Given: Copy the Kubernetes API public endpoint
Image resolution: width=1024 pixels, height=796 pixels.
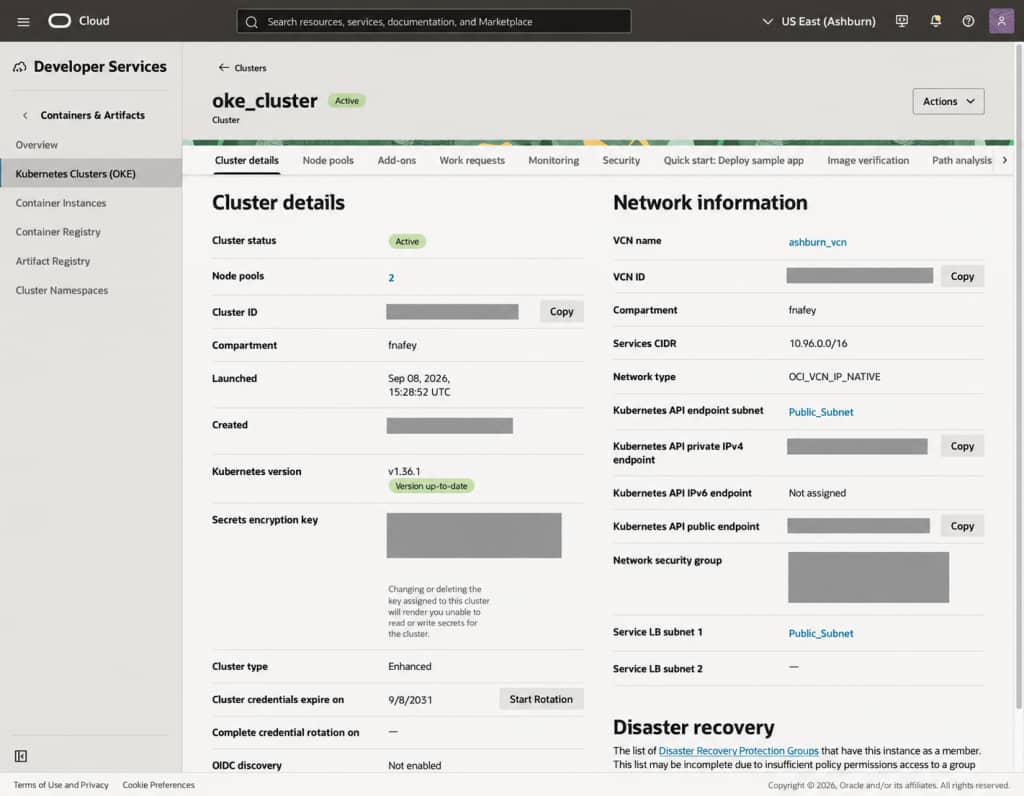Looking at the screenshot, I should [962, 526].
